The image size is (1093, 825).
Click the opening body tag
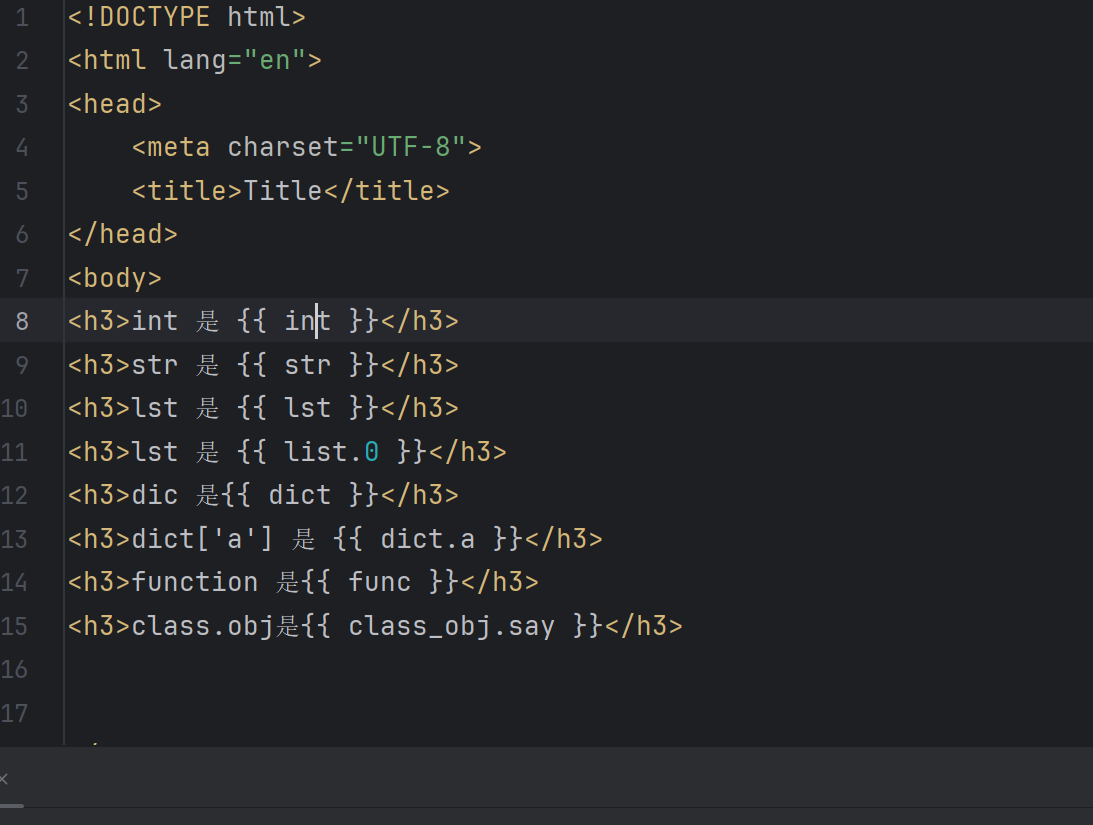click(114, 278)
